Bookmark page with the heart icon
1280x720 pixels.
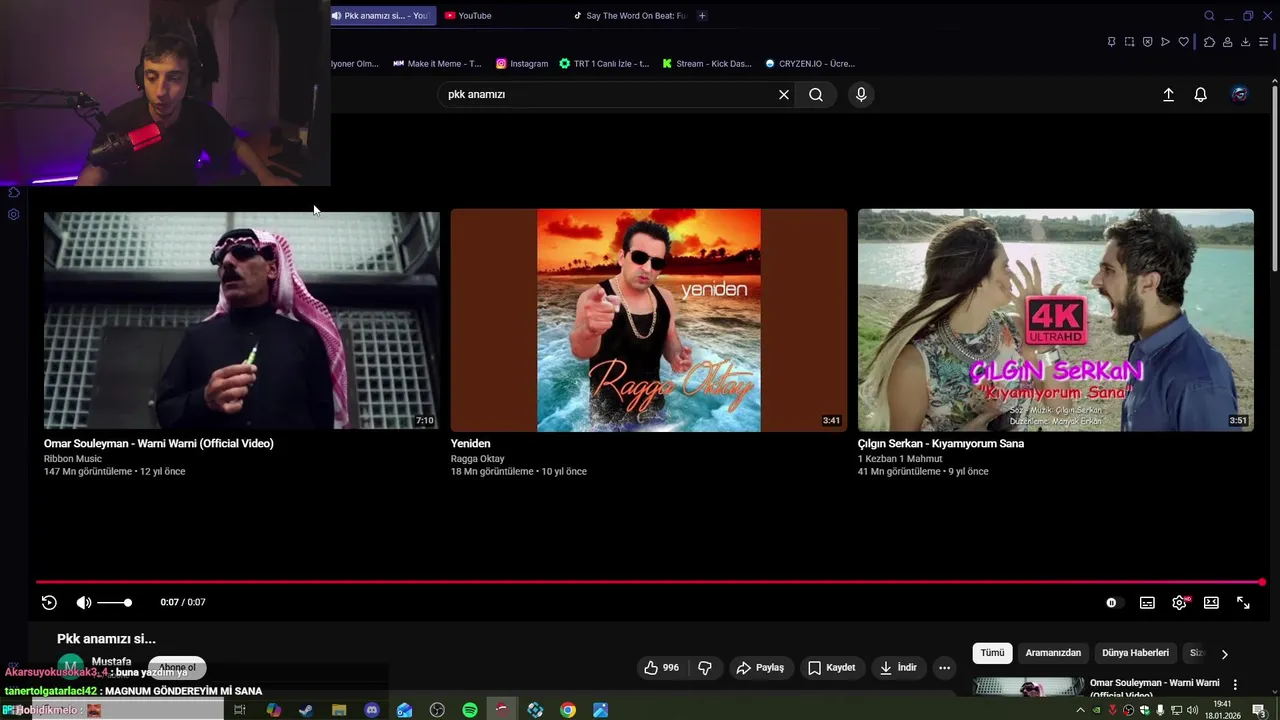1183,42
